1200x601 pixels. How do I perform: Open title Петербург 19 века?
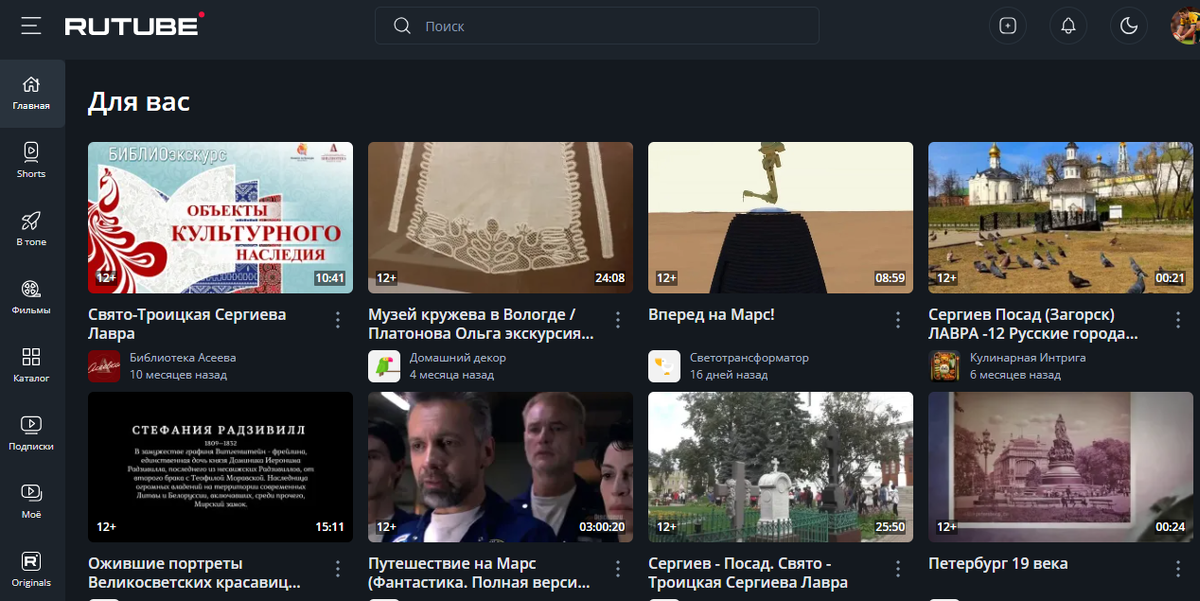pos(998,563)
